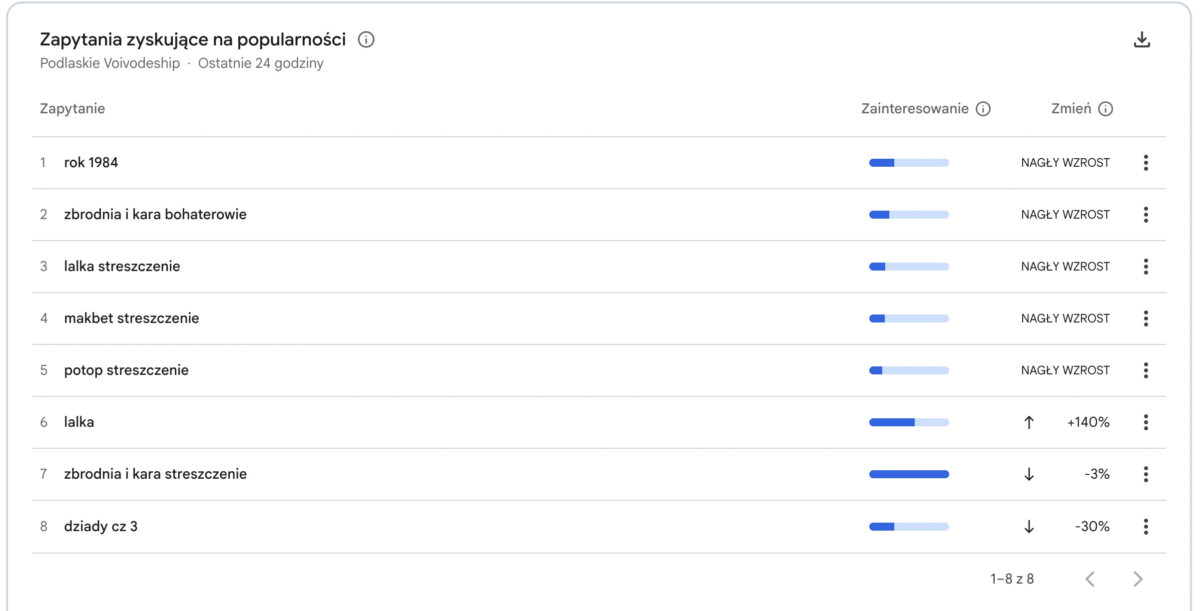Download the rising queries data

click(x=1142, y=40)
